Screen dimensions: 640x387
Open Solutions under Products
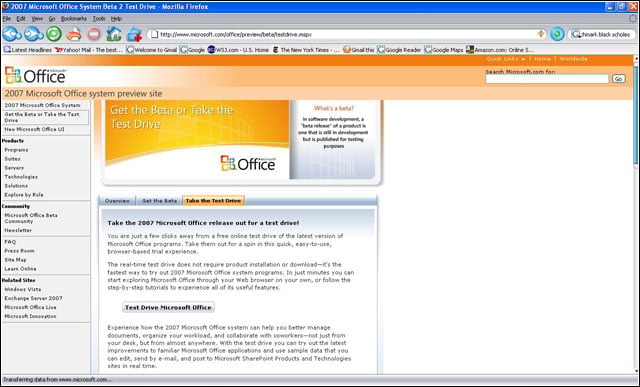[x=16, y=186]
